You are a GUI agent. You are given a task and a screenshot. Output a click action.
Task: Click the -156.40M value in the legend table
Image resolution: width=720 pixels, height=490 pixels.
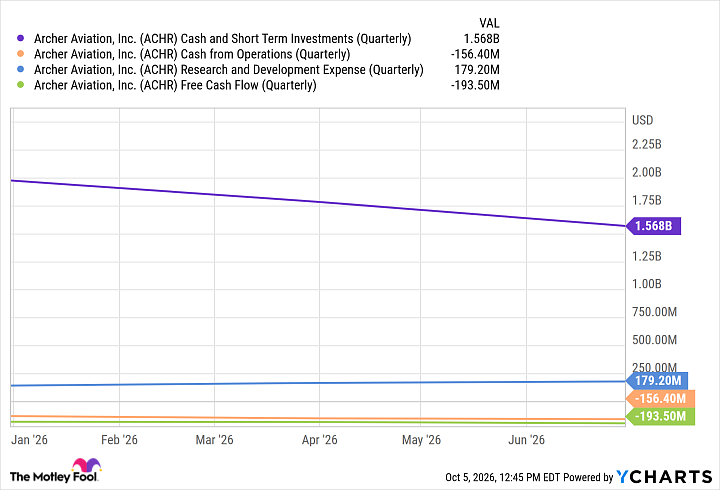(475, 54)
